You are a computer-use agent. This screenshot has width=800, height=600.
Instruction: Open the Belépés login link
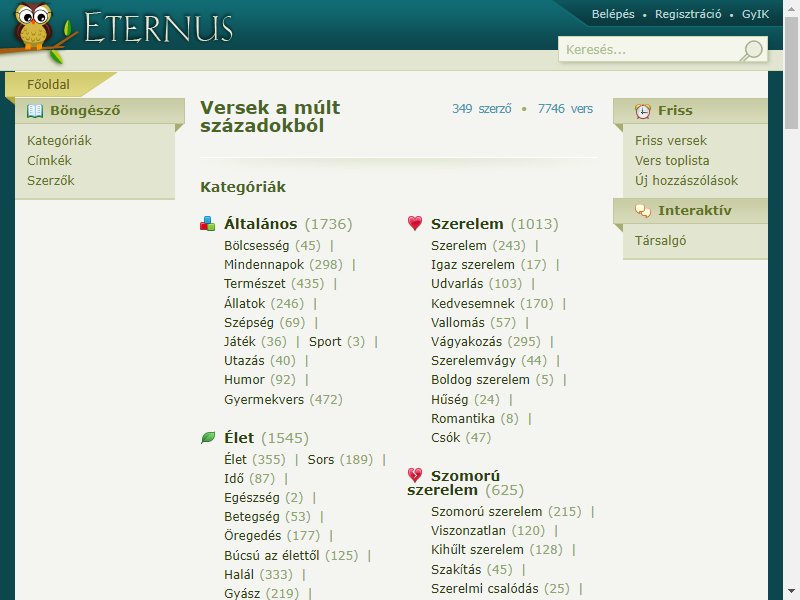pyautogui.click(x=613, y=14)
